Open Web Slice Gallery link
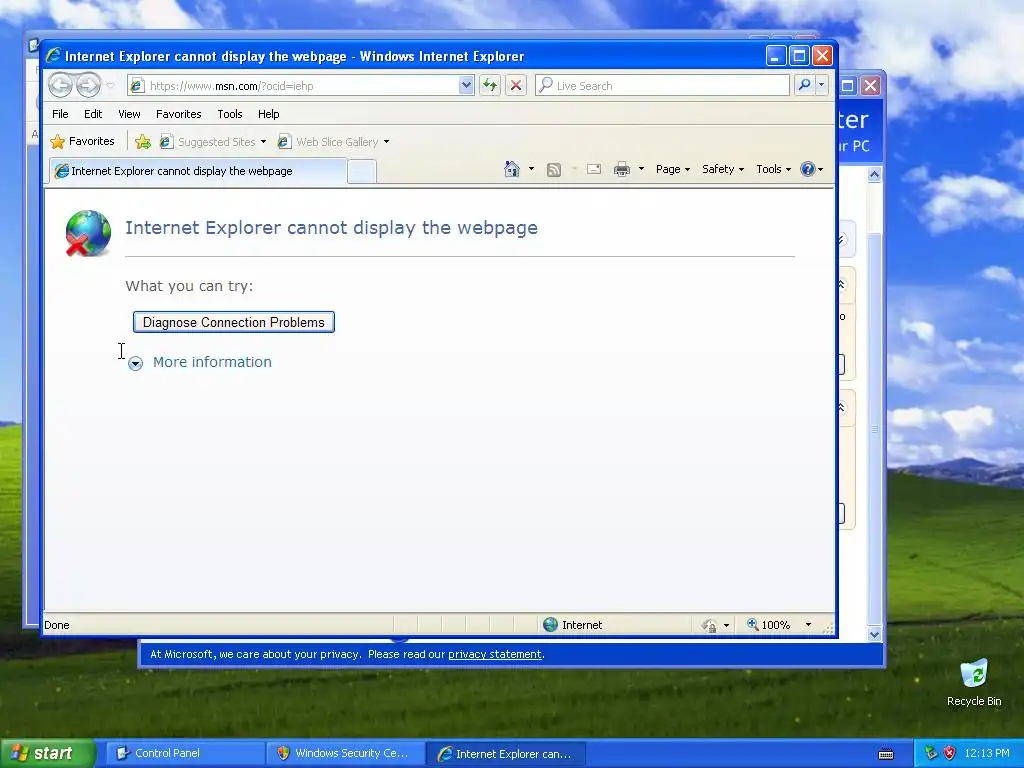Viewport: 1024px width, 768px height. (x=328, y=142)
